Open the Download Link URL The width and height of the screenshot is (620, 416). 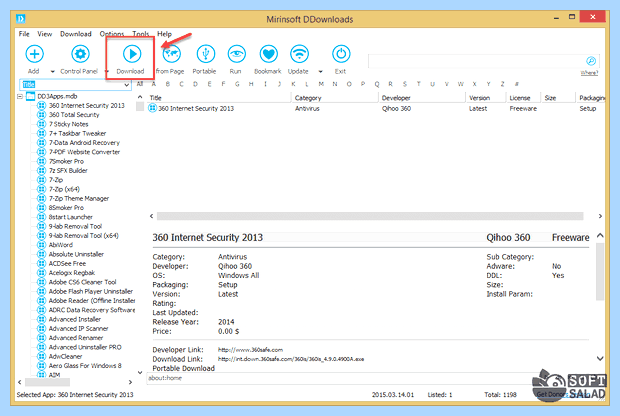pyautogui.click(x=291, y=359)
